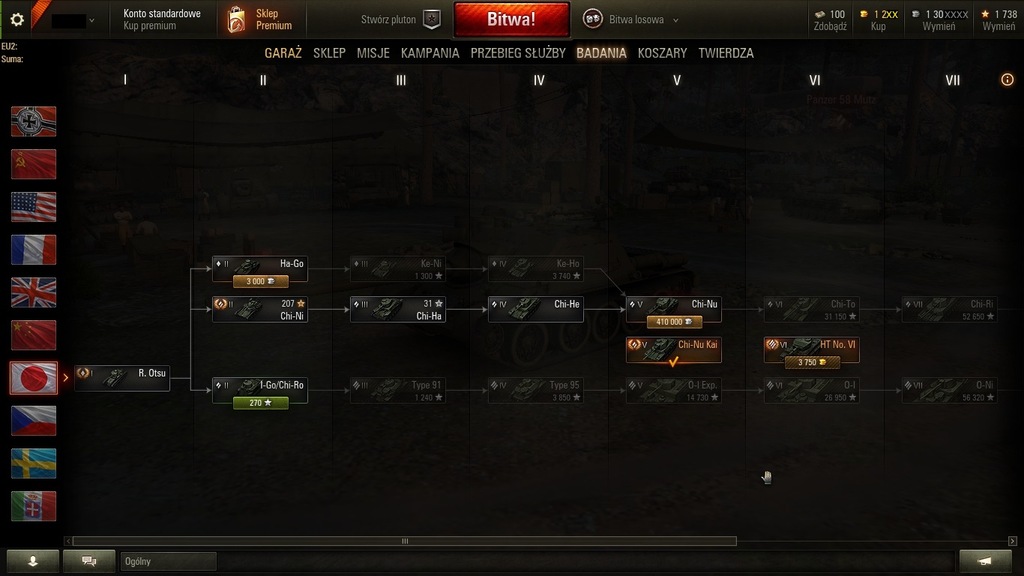Viewport: 1024px width, 576px height.
Task: Open the chat channels icon
Action: point(89,561)
